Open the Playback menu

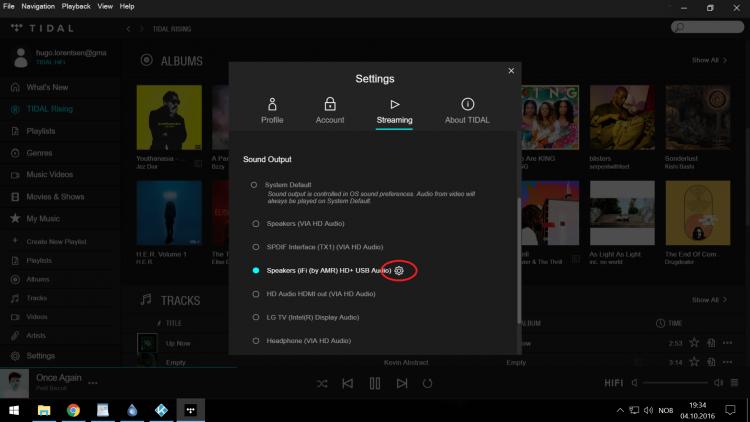pyautogui.click(x=76, y=6)
